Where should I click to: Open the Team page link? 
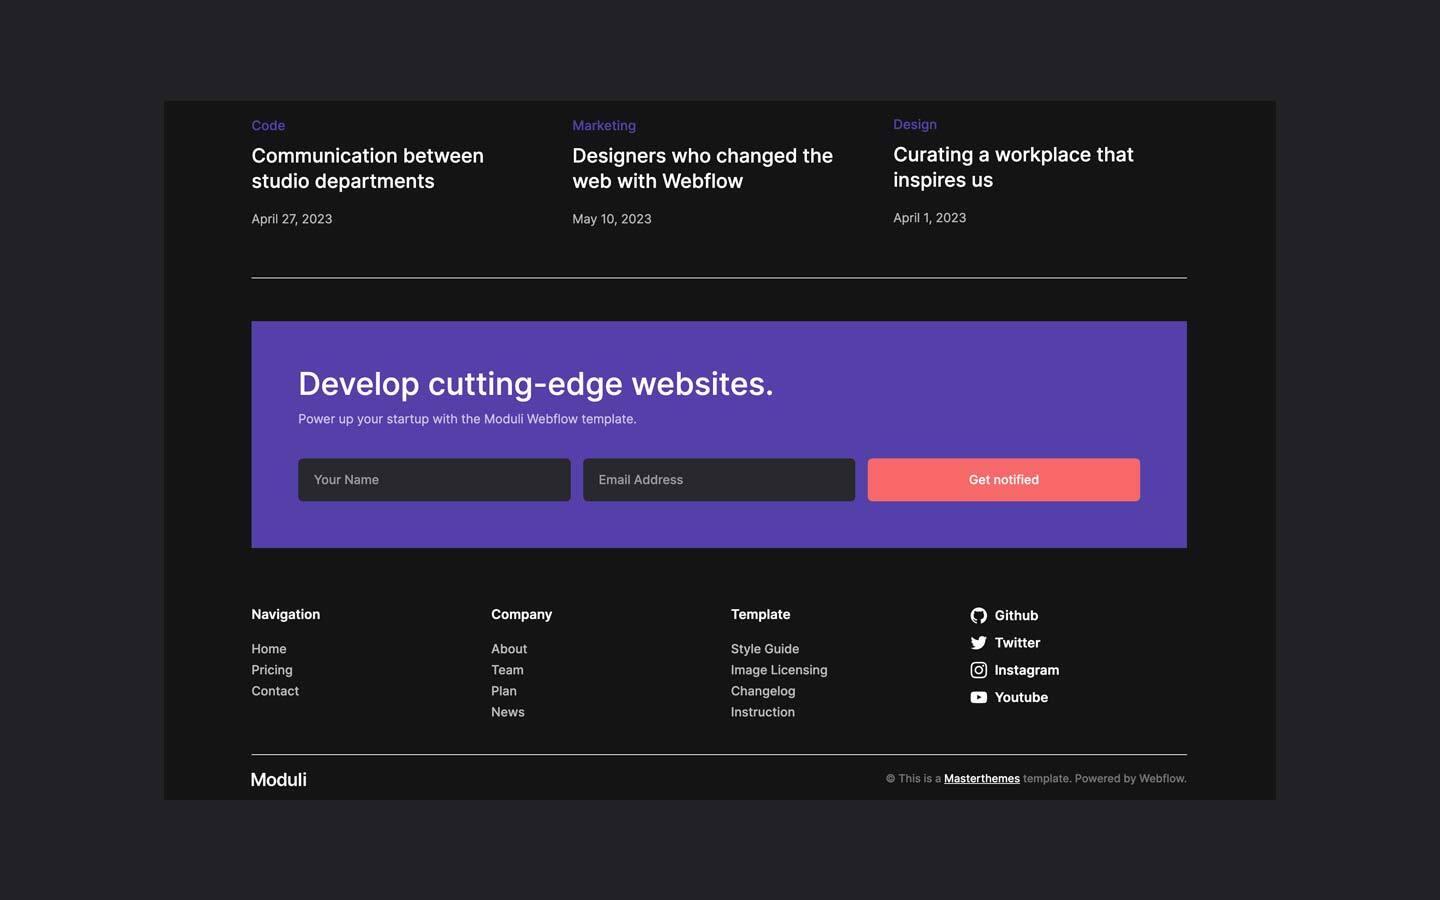tap(506, 669)
